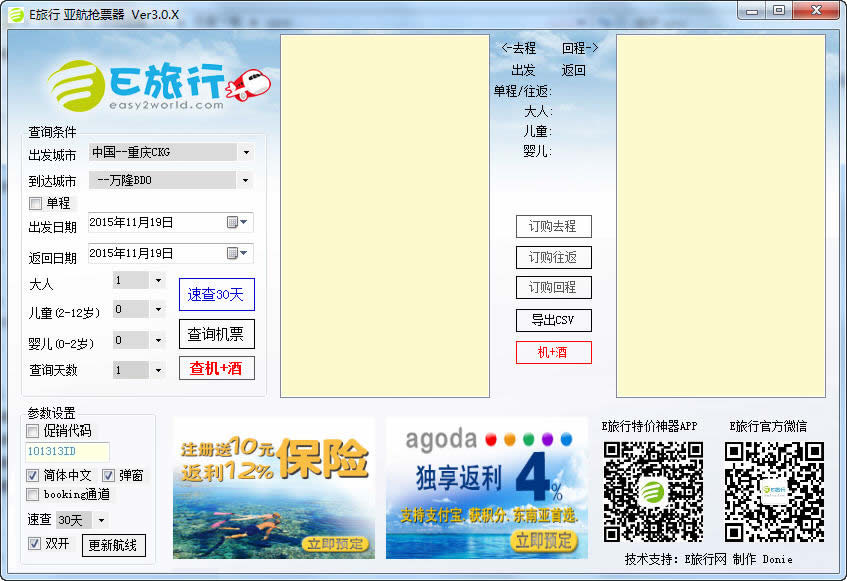Image resolution: width=847 pixels, height=581 pixels.
Task: Click the 导出CSV button
Action: click(x=554, y=320)
